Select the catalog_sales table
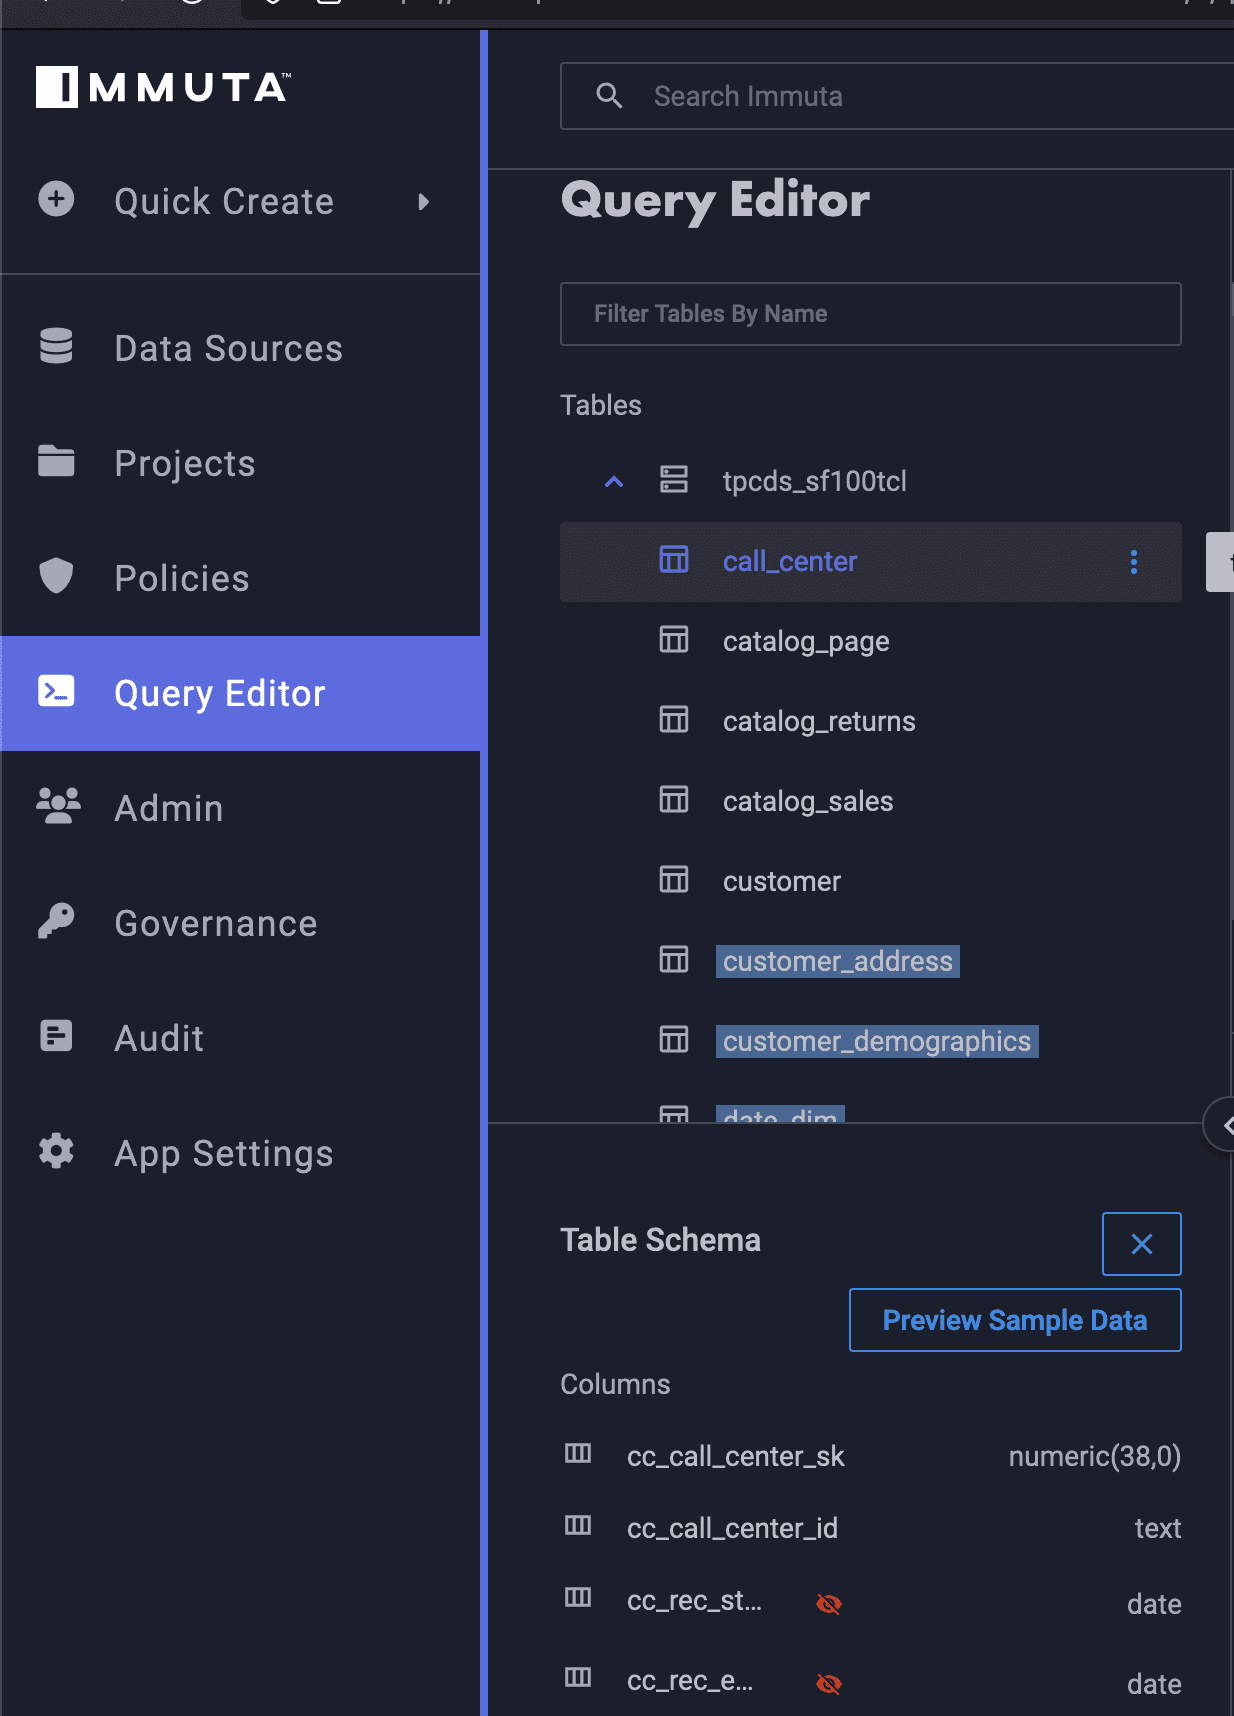1234x1716 pixels. (x=808, y=801)
